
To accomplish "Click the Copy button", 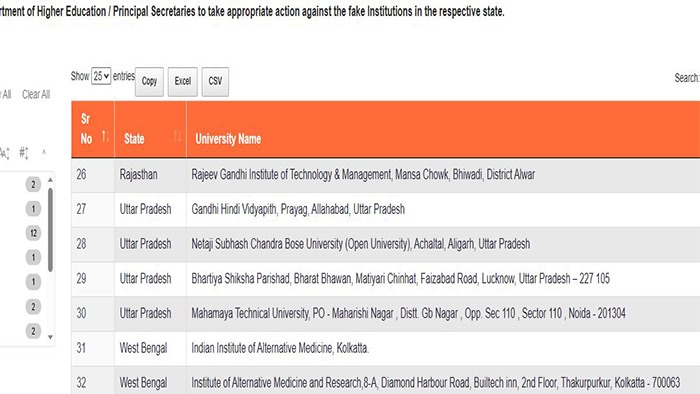I will (x=150, y=81).
